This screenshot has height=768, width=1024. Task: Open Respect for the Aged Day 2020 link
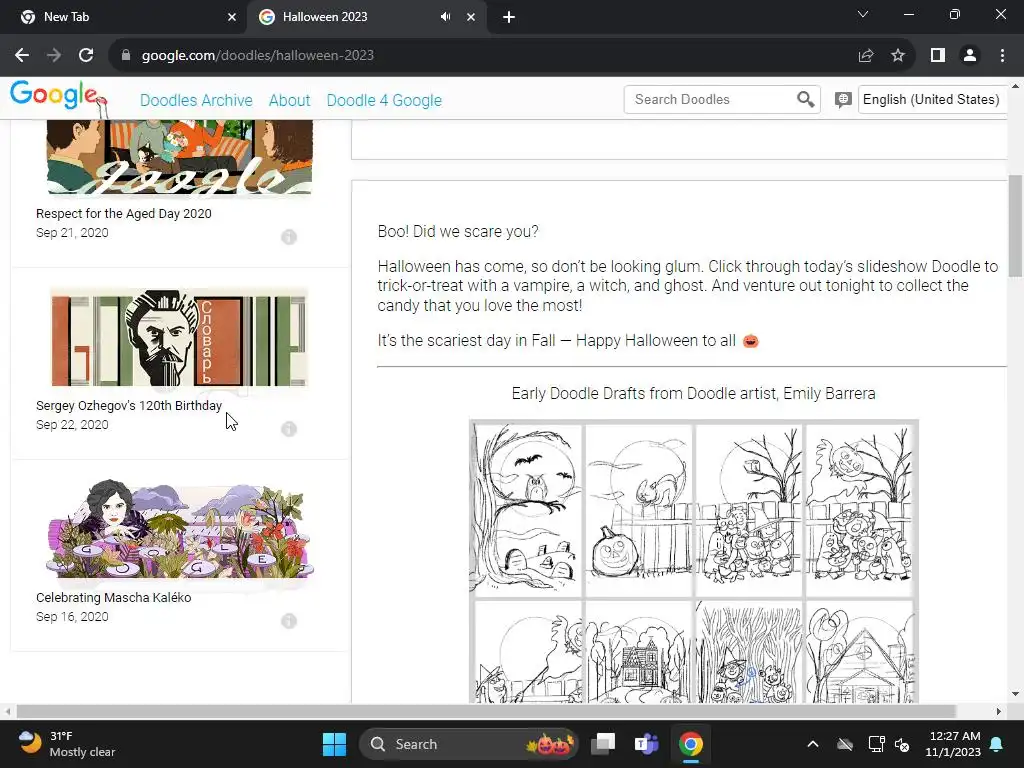(x=123, y=214)
